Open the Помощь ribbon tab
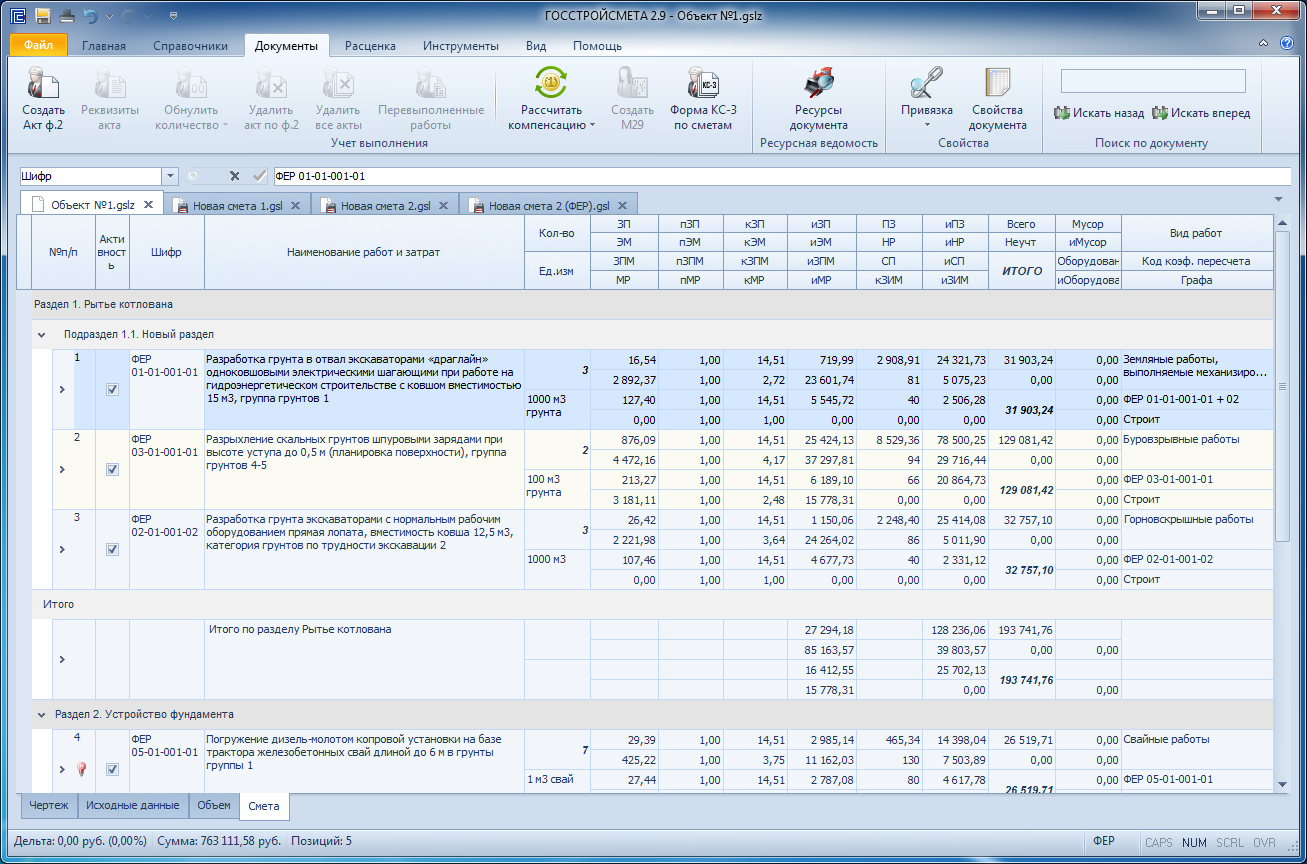This screenshot has height=864, width=1307. (x=597, y=46)
